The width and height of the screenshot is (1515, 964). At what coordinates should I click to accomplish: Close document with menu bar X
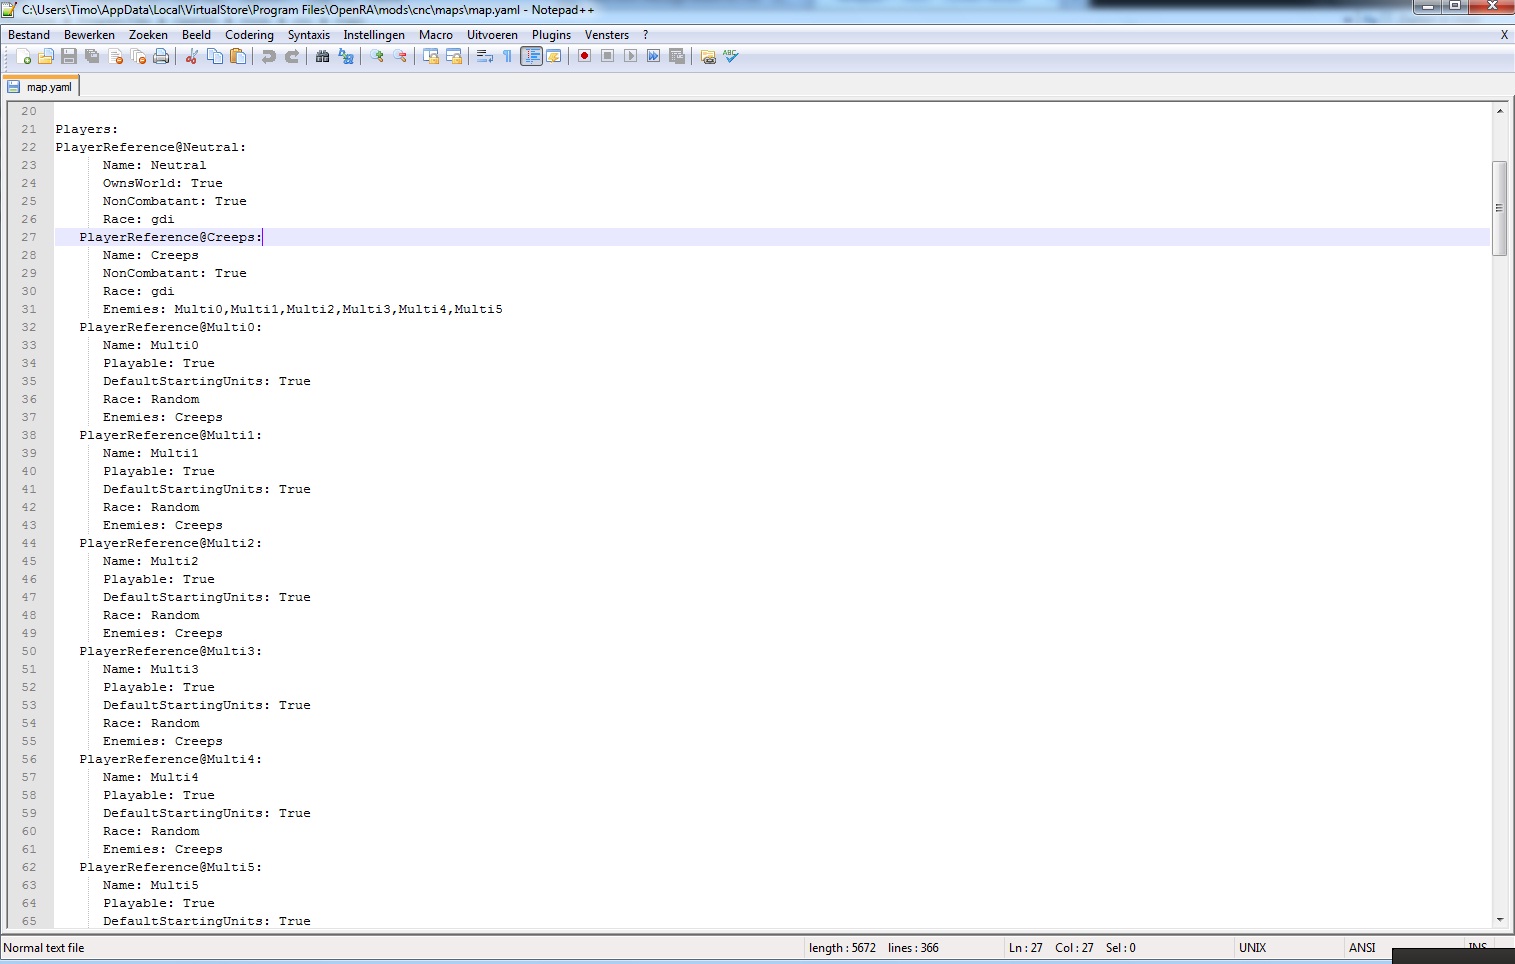click(1504, 35)
